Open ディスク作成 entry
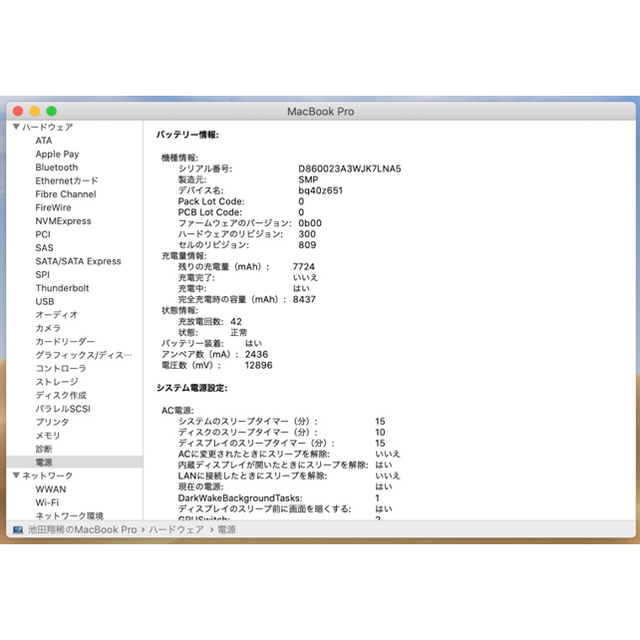Image resolution: width=640 pixels, height=640 pixels. 61,395
